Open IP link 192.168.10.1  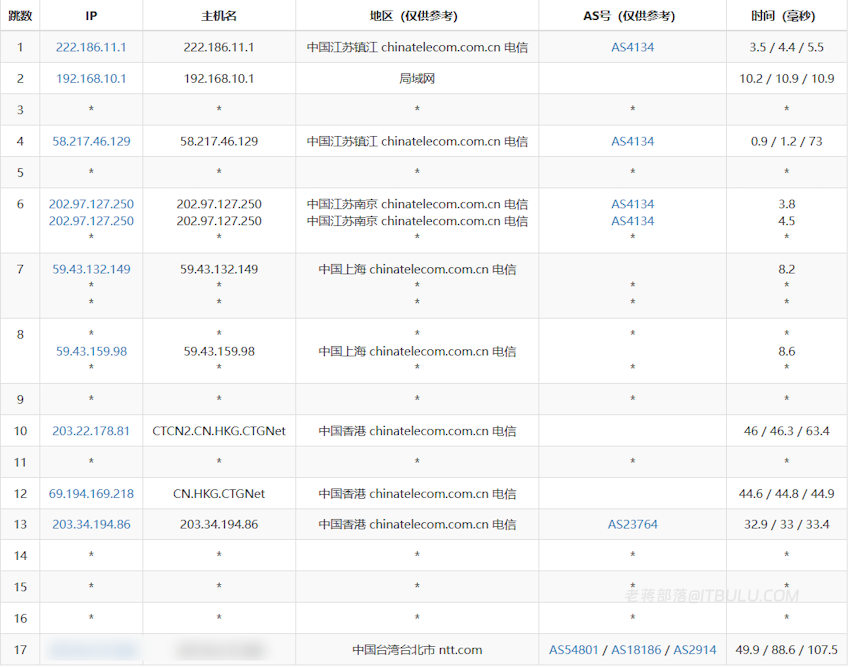click(91, 79)
